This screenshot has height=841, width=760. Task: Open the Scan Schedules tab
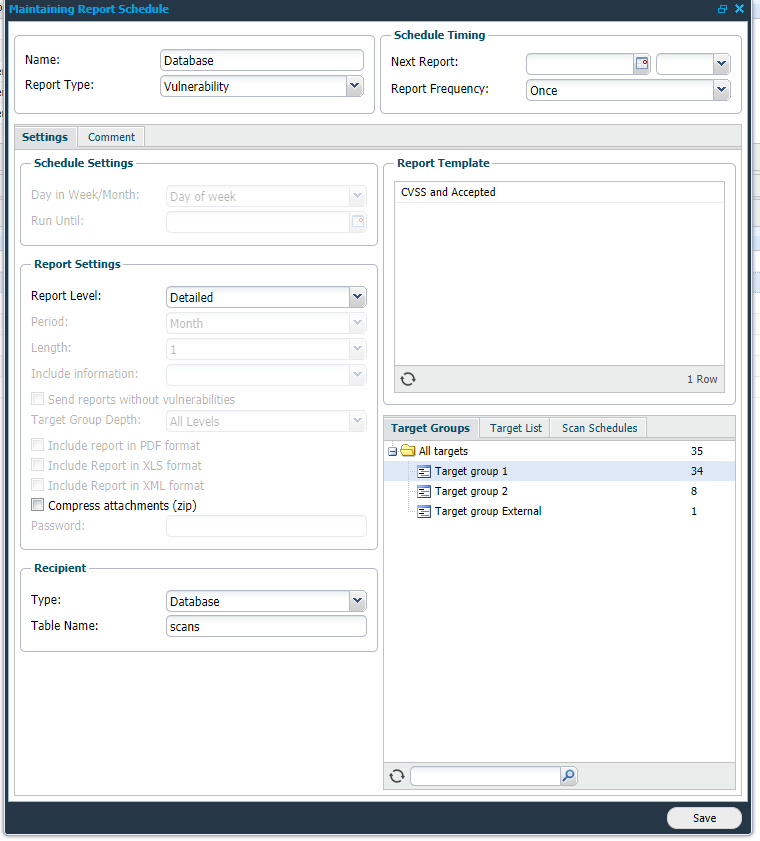(x=599, y=428)
